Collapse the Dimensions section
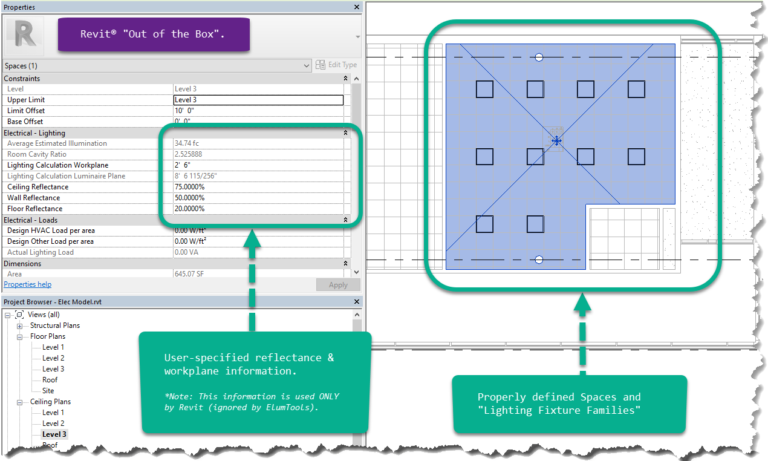The height and width of the screenshot is (461, 768). point(345,264)
